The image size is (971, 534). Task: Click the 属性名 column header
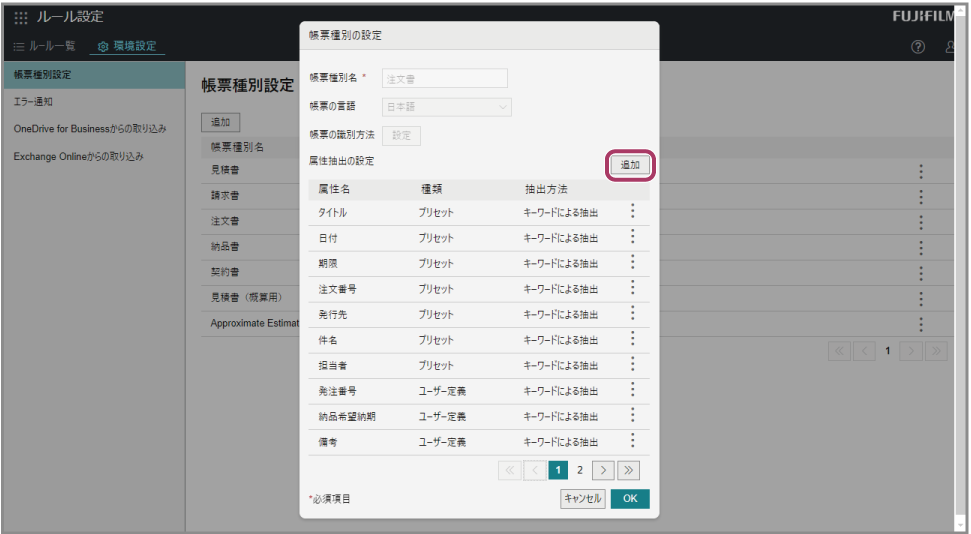[x=334, y=190]
